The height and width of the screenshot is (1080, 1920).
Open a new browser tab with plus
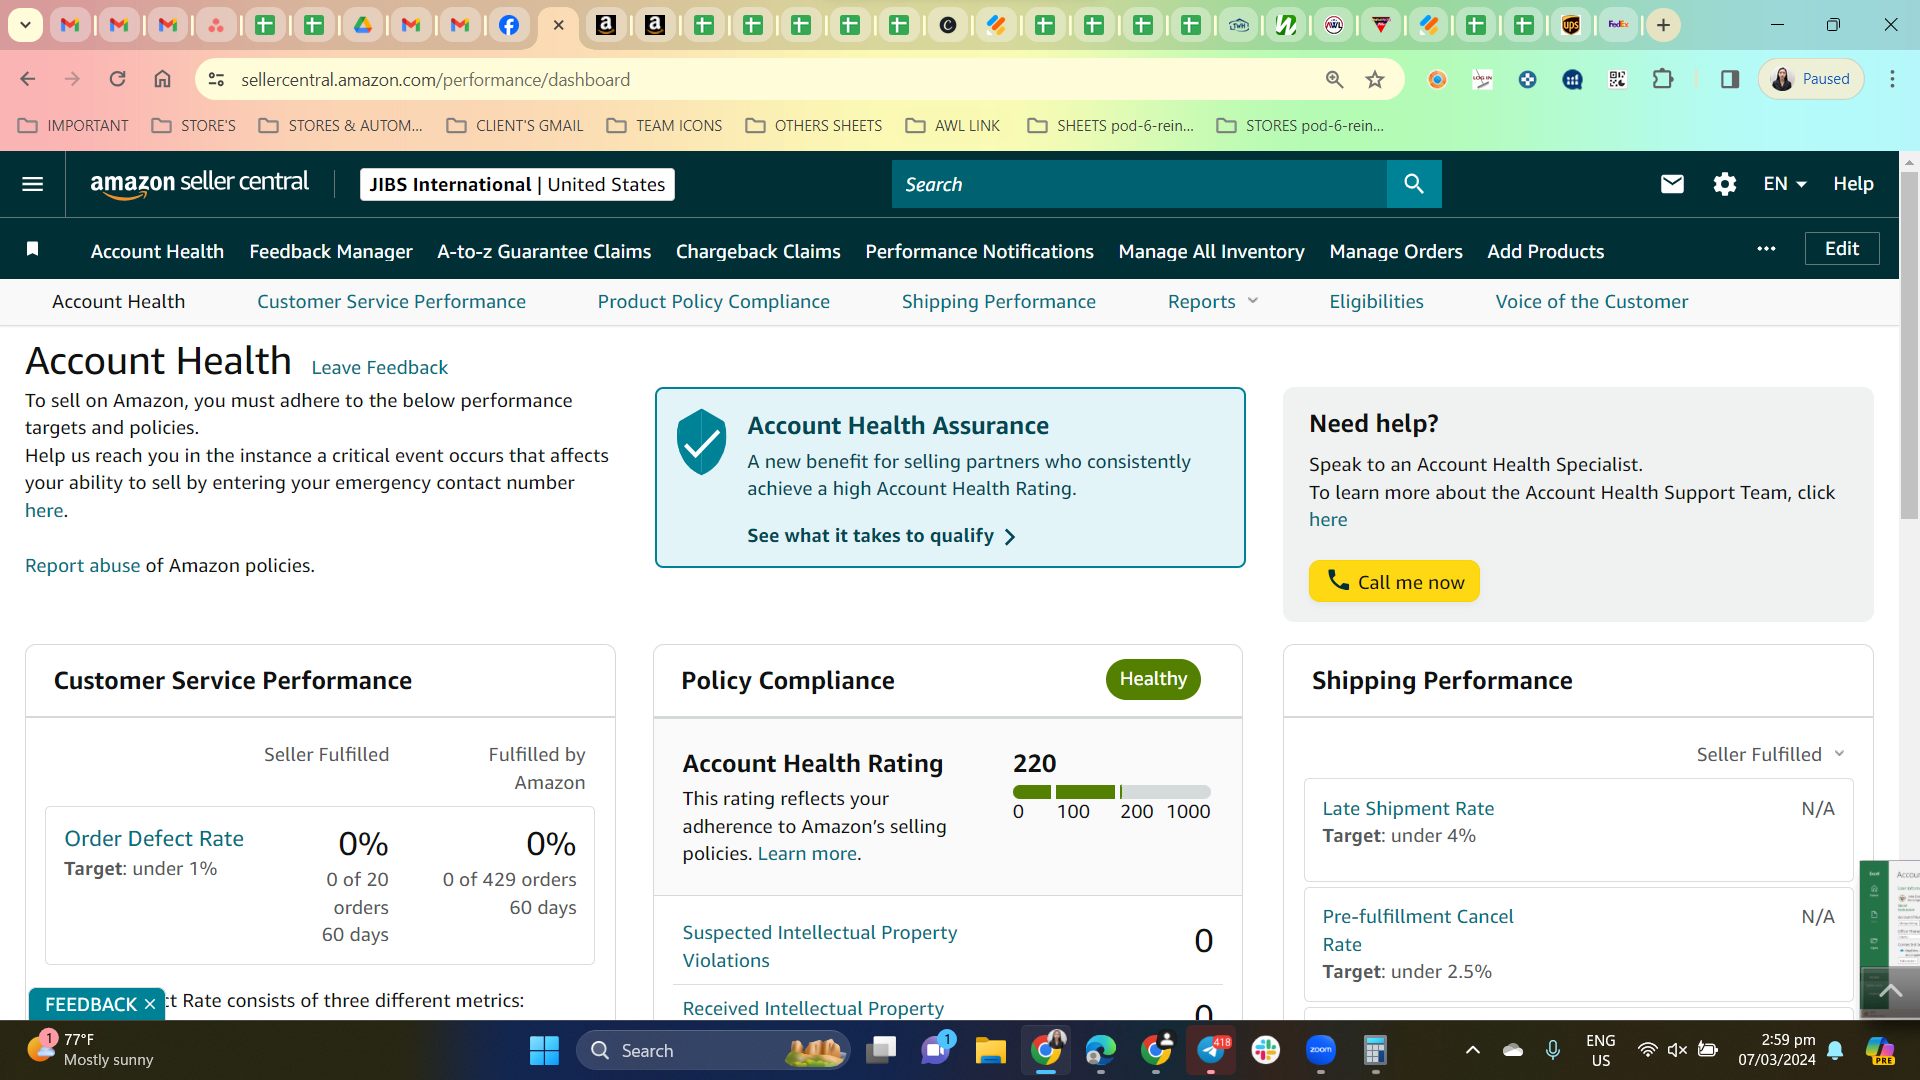tap(1663, 25)
